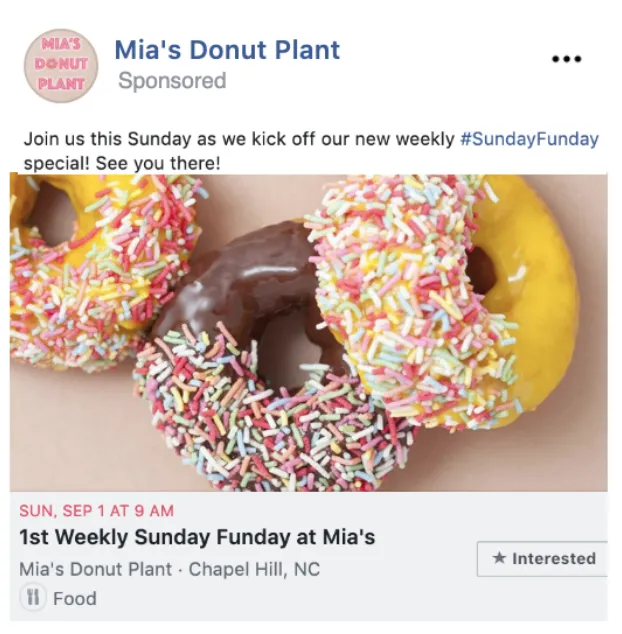The image size is (622, 634).
Task: Click Chapel Hill, NC location text
Action: click(x=254, y=569)
